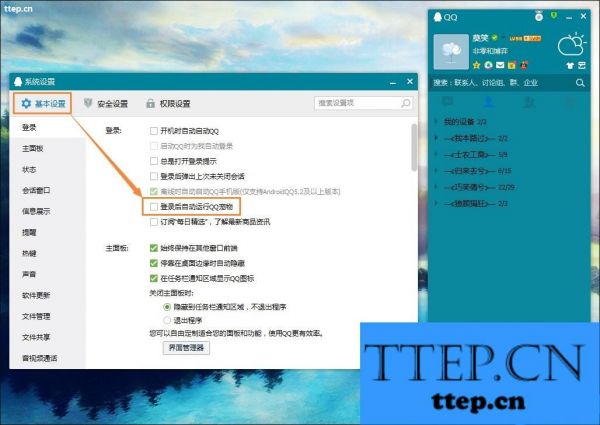The width and height of the screenshot is (600, 425).
Task: Click the orange VIP badge beside level badge
Action: pos(532,38)
